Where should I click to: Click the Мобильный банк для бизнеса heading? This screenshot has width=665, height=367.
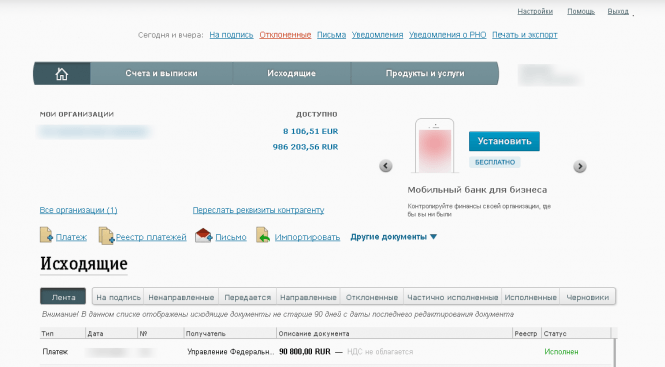477,190
